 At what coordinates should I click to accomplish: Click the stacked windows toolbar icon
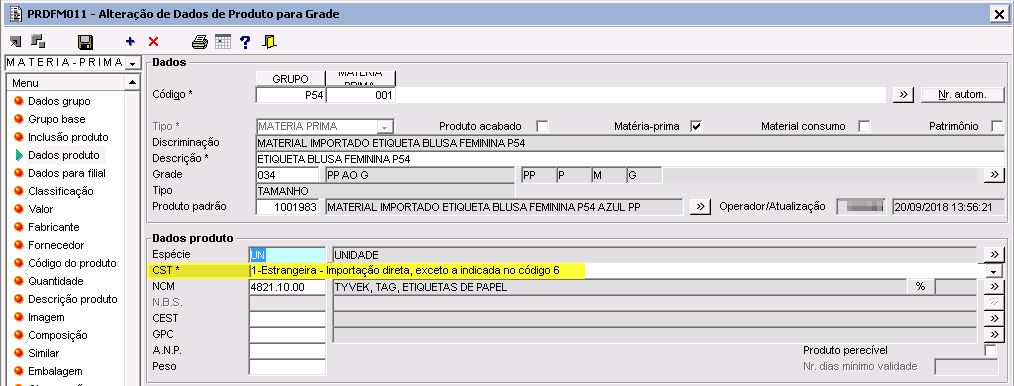(38, 42)
